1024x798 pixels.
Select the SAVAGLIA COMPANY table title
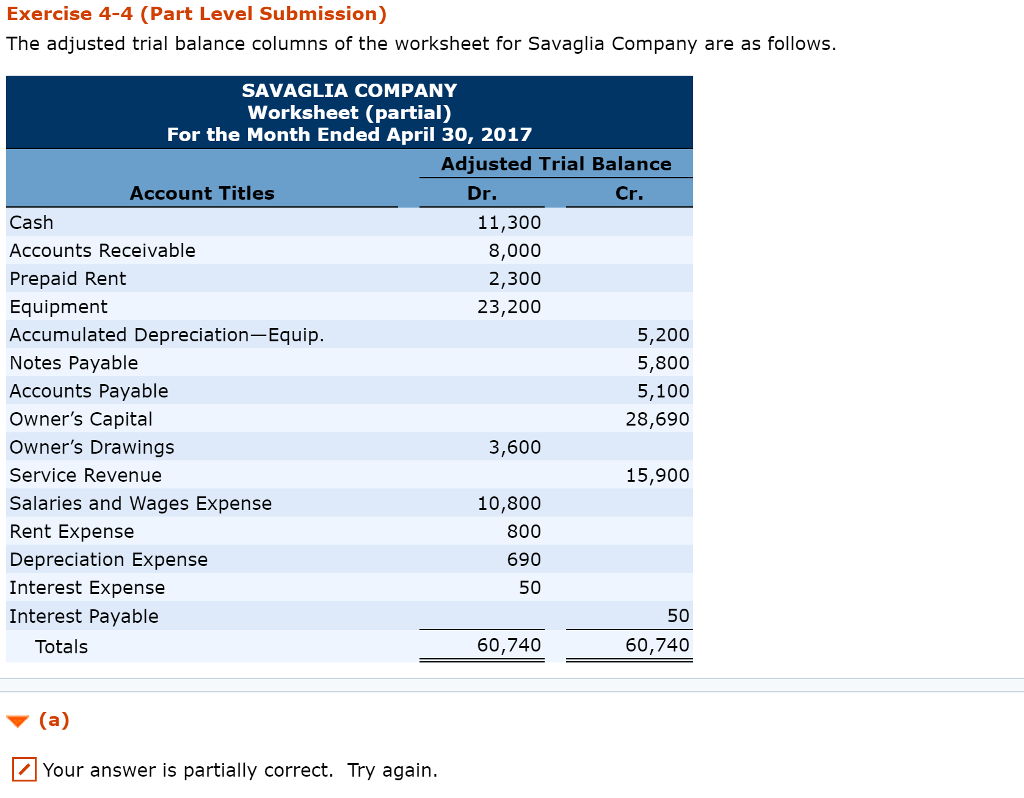point(349,91)
